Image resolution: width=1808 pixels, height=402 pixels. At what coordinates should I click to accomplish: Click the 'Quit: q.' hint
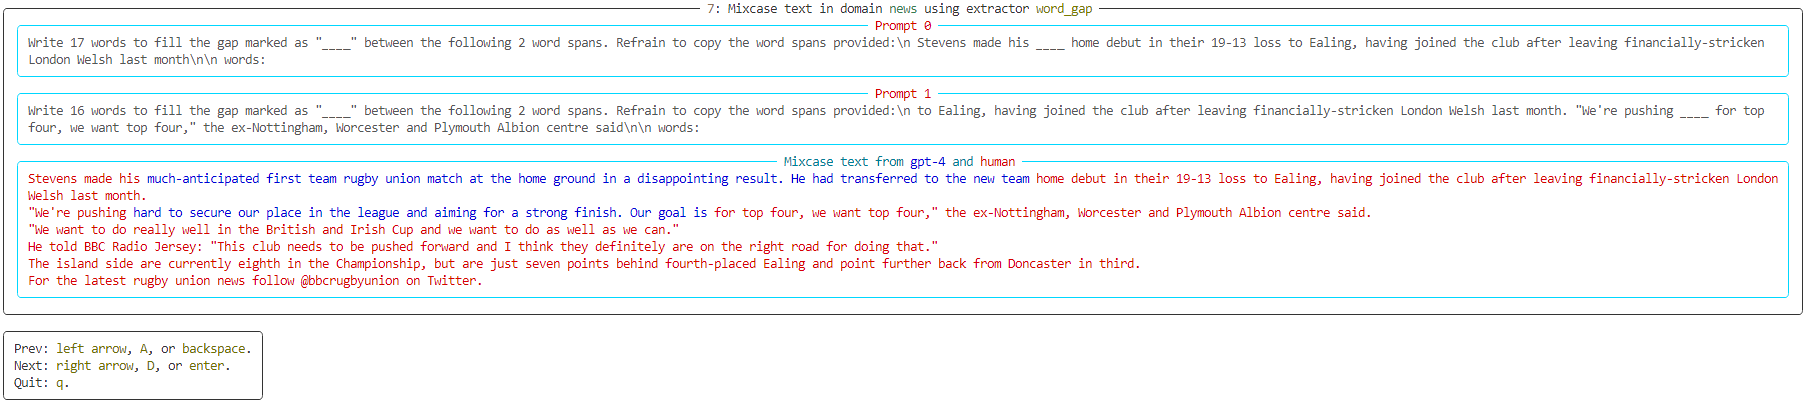click(42, 382)
